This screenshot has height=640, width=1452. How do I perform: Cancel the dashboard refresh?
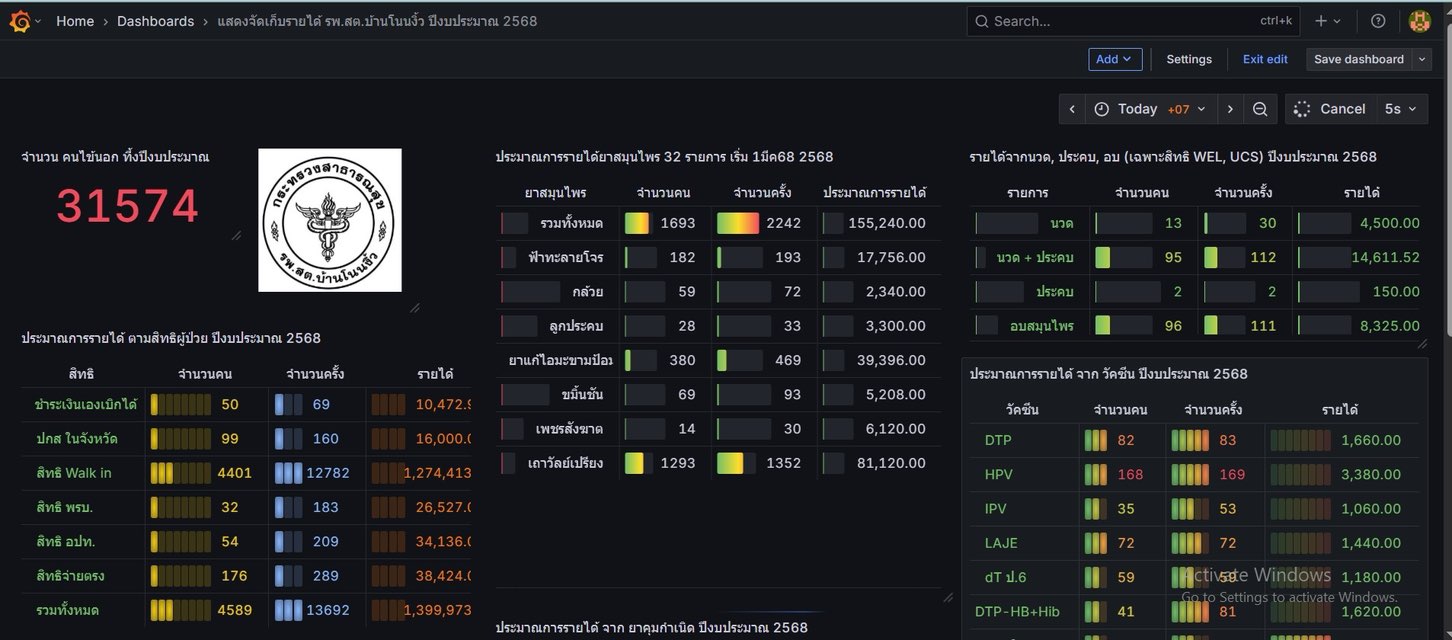click(x=1330, y=109)
